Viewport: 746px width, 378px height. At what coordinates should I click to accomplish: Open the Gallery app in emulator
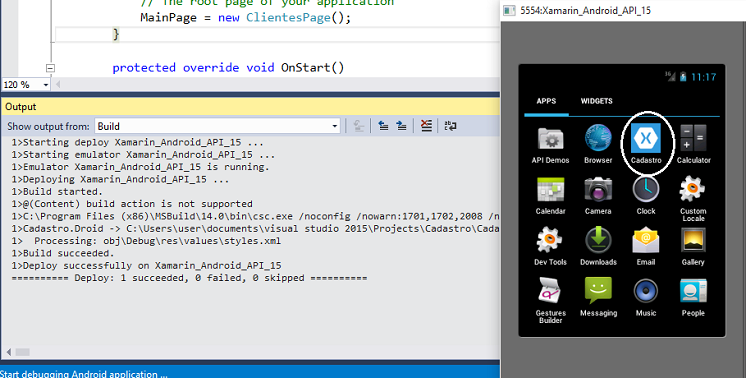tap(693, 246)
